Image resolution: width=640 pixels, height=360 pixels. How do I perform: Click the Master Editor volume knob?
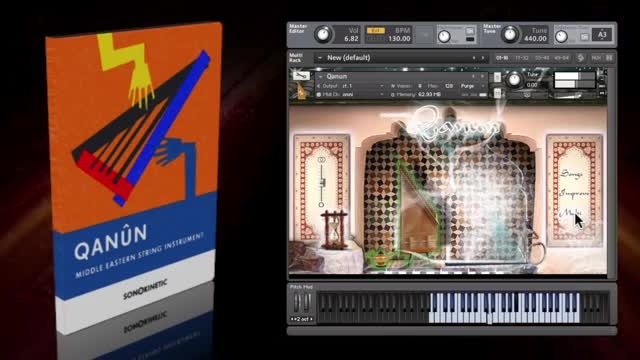pyautogui.click(x=323, y=34)
